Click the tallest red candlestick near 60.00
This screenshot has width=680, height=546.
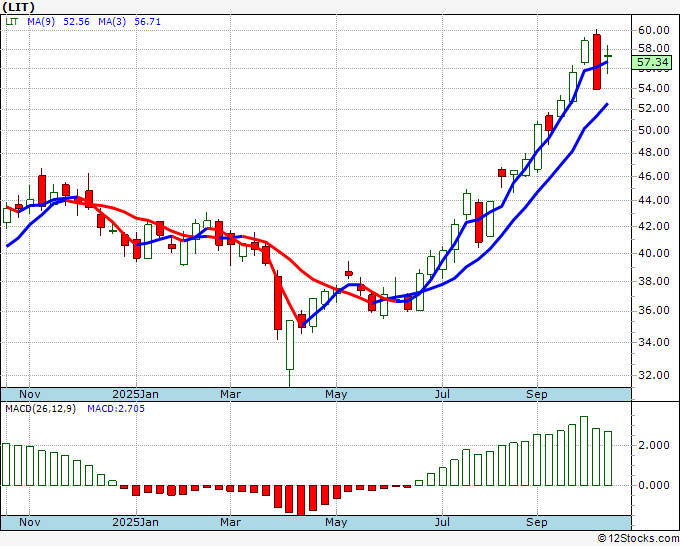(597, 60)
